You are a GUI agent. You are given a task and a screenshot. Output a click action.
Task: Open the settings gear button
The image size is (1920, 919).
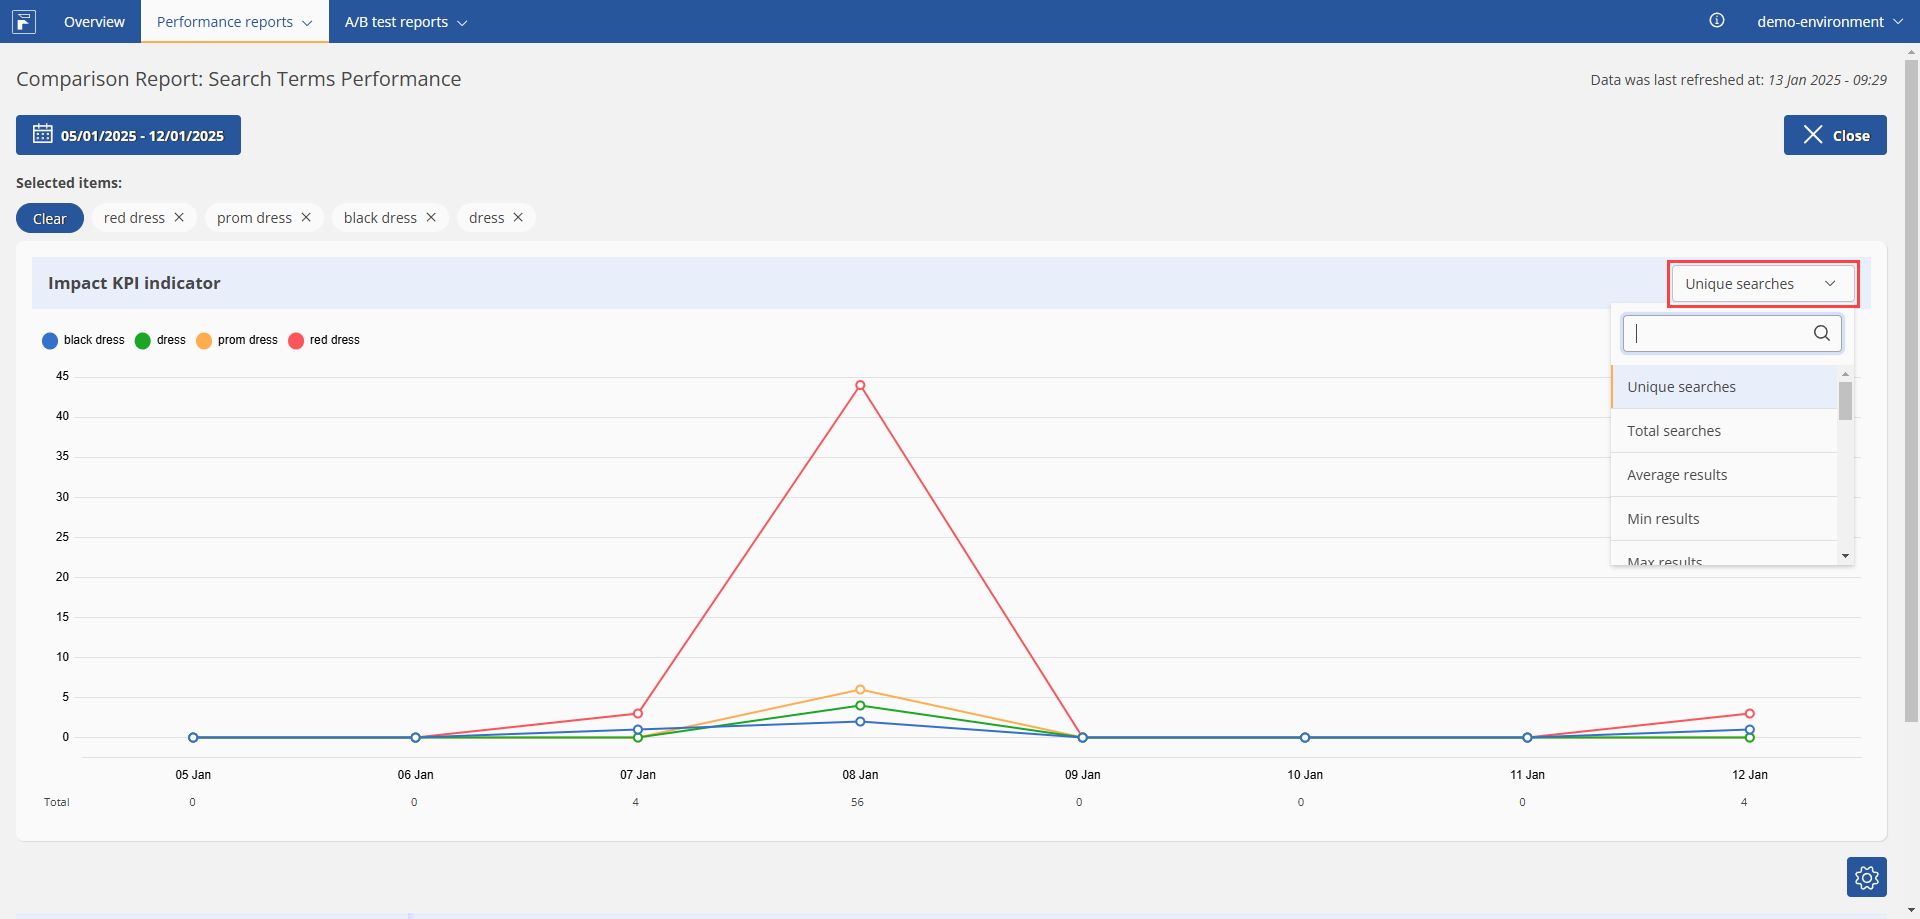pyautogui.click(x=1866, y=877)
